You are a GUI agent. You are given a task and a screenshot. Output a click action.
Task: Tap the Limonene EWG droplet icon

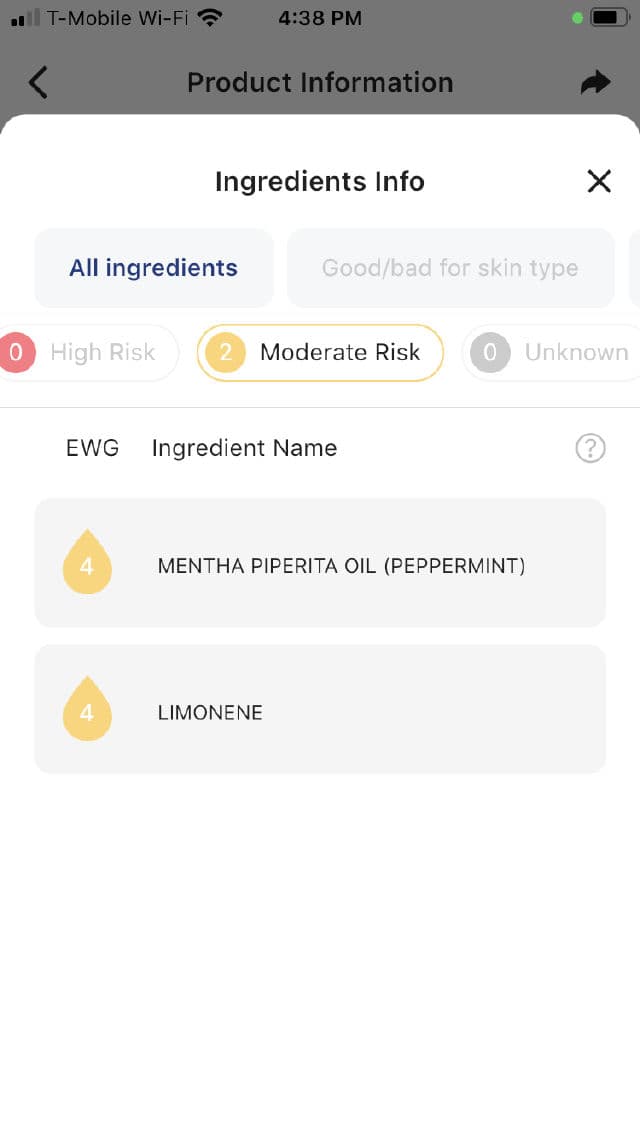coord(87,709)
